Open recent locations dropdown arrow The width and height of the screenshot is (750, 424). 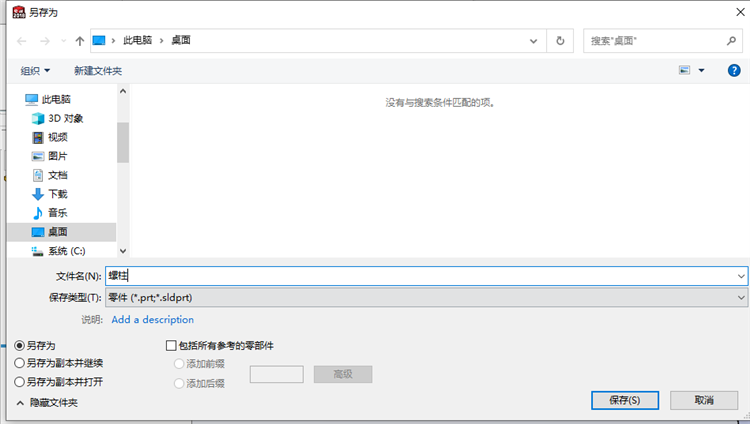click(63, 41)
